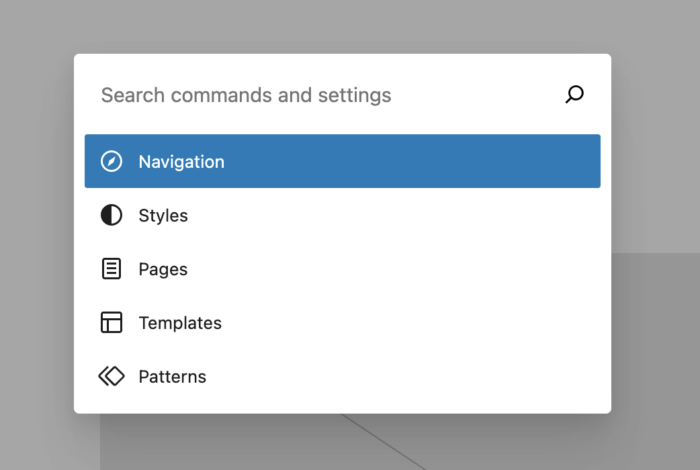This screenshot has width=700, height=470.
Task: Click the Styles half-circle icon
Action: click(x=111, y=215)
